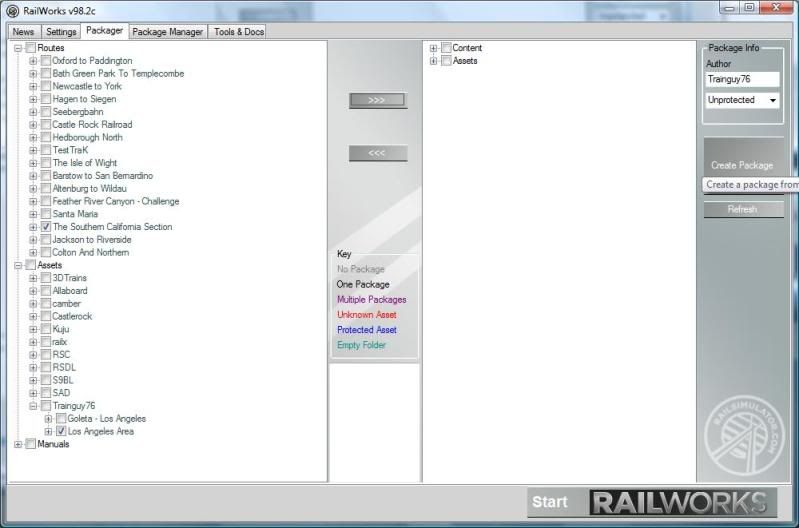Click the Refresh button
799x528 pixels.
point(742,210)
